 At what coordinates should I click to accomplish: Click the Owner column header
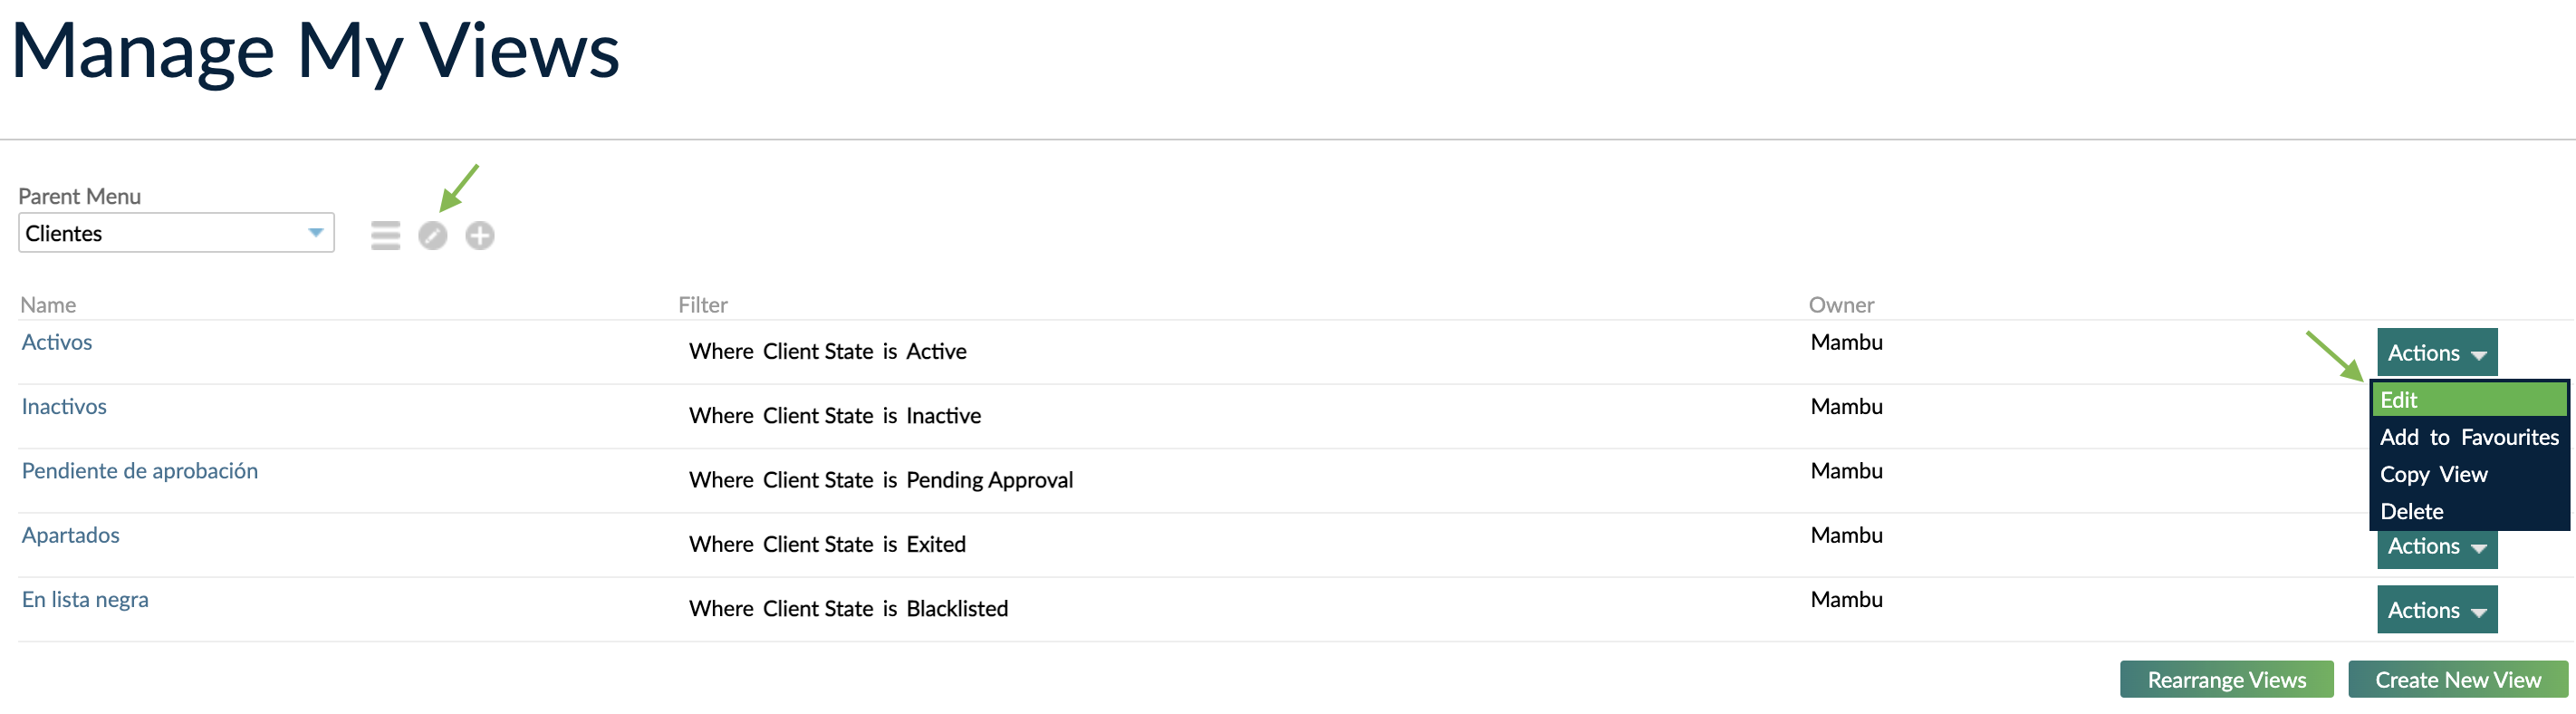[x=1842, y=304]
